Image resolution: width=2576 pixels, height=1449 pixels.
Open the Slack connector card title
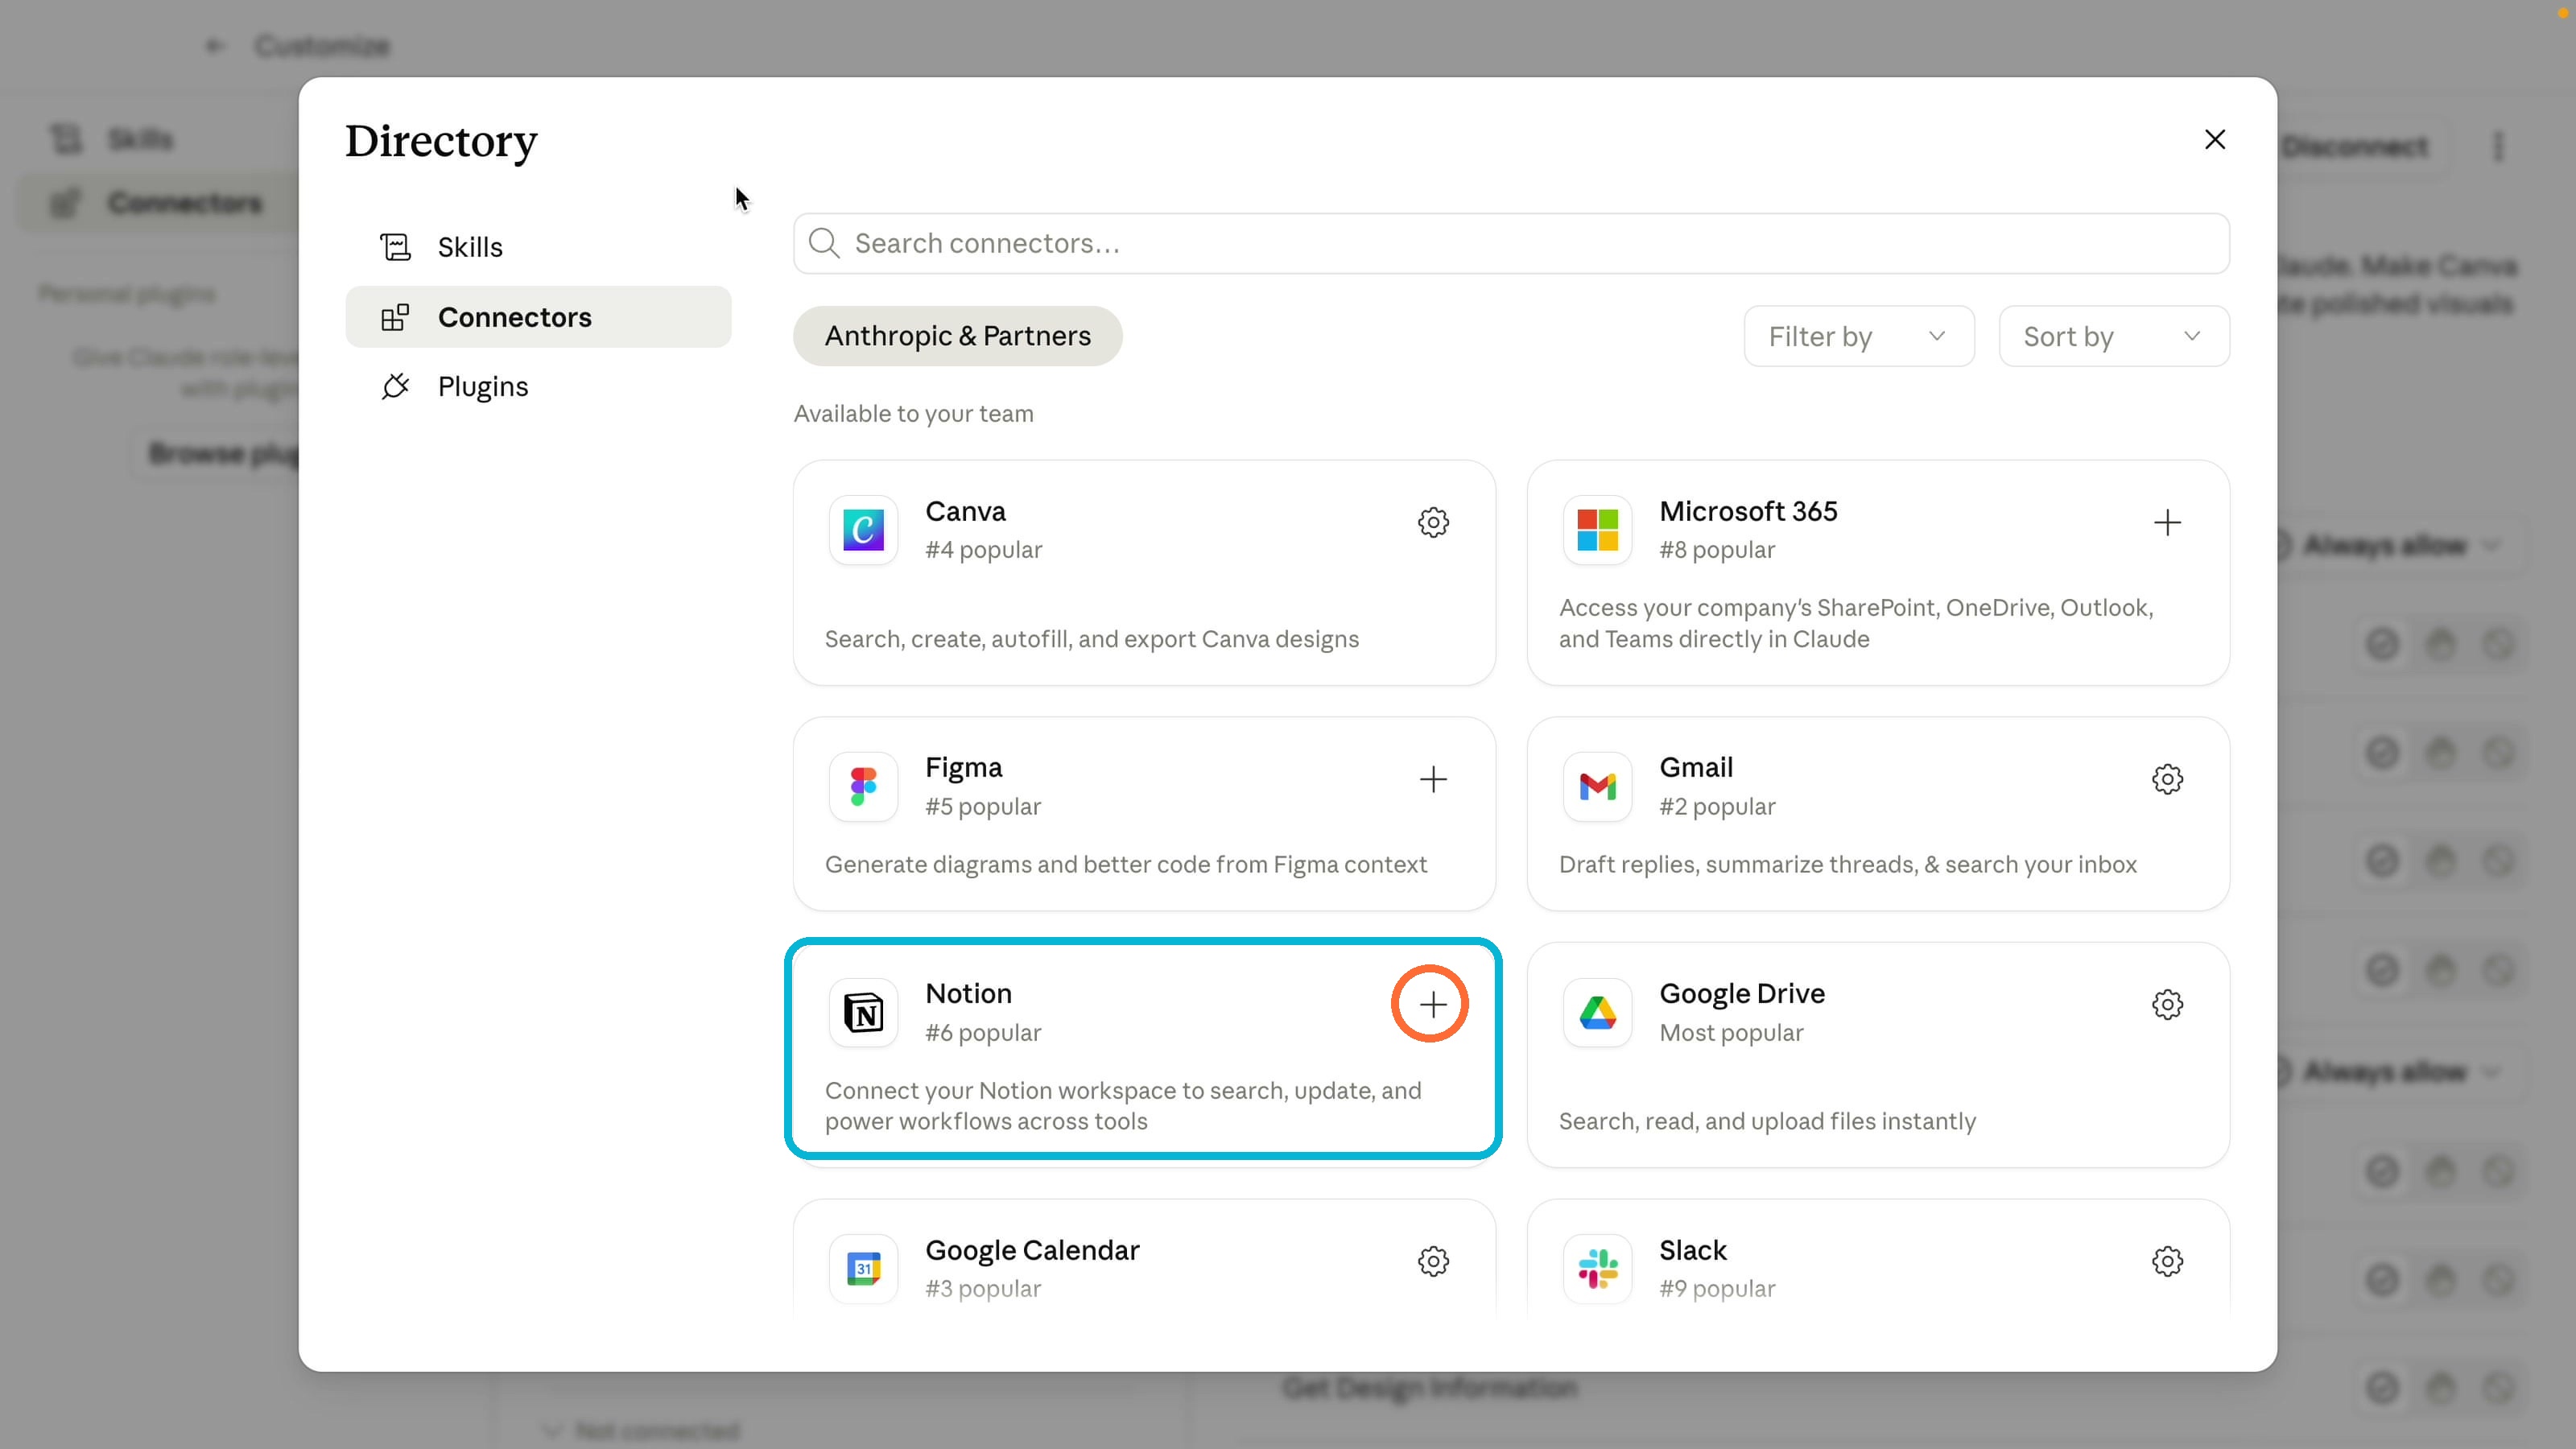1693,1250
